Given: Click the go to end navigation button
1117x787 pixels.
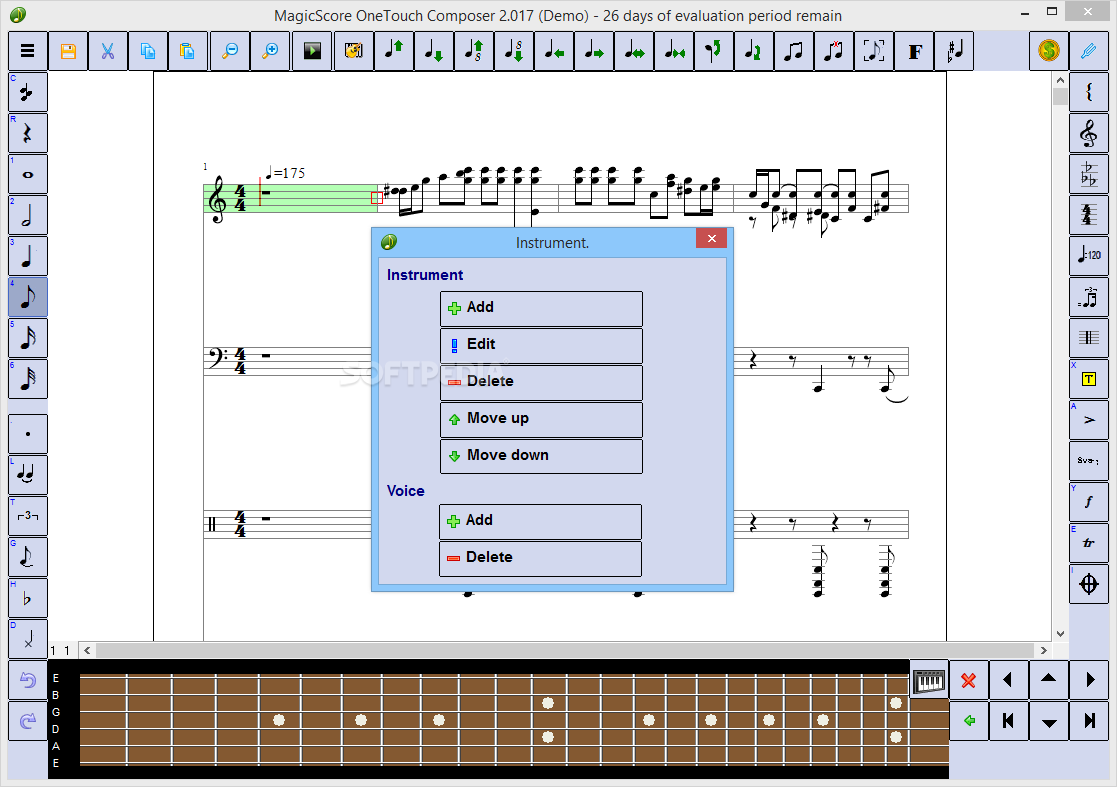Looking at the screenshot, I should (1089, 721).
